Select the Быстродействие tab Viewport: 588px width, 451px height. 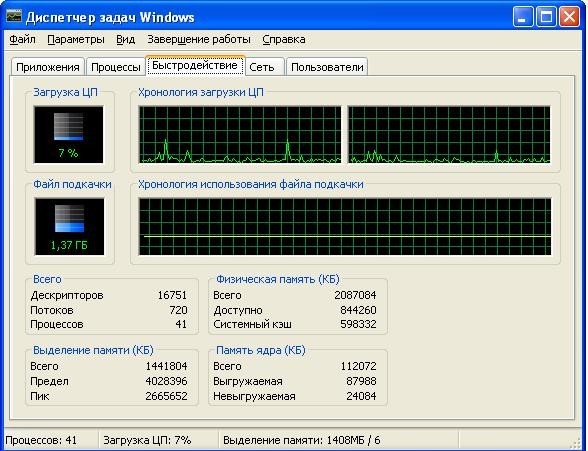195,66
